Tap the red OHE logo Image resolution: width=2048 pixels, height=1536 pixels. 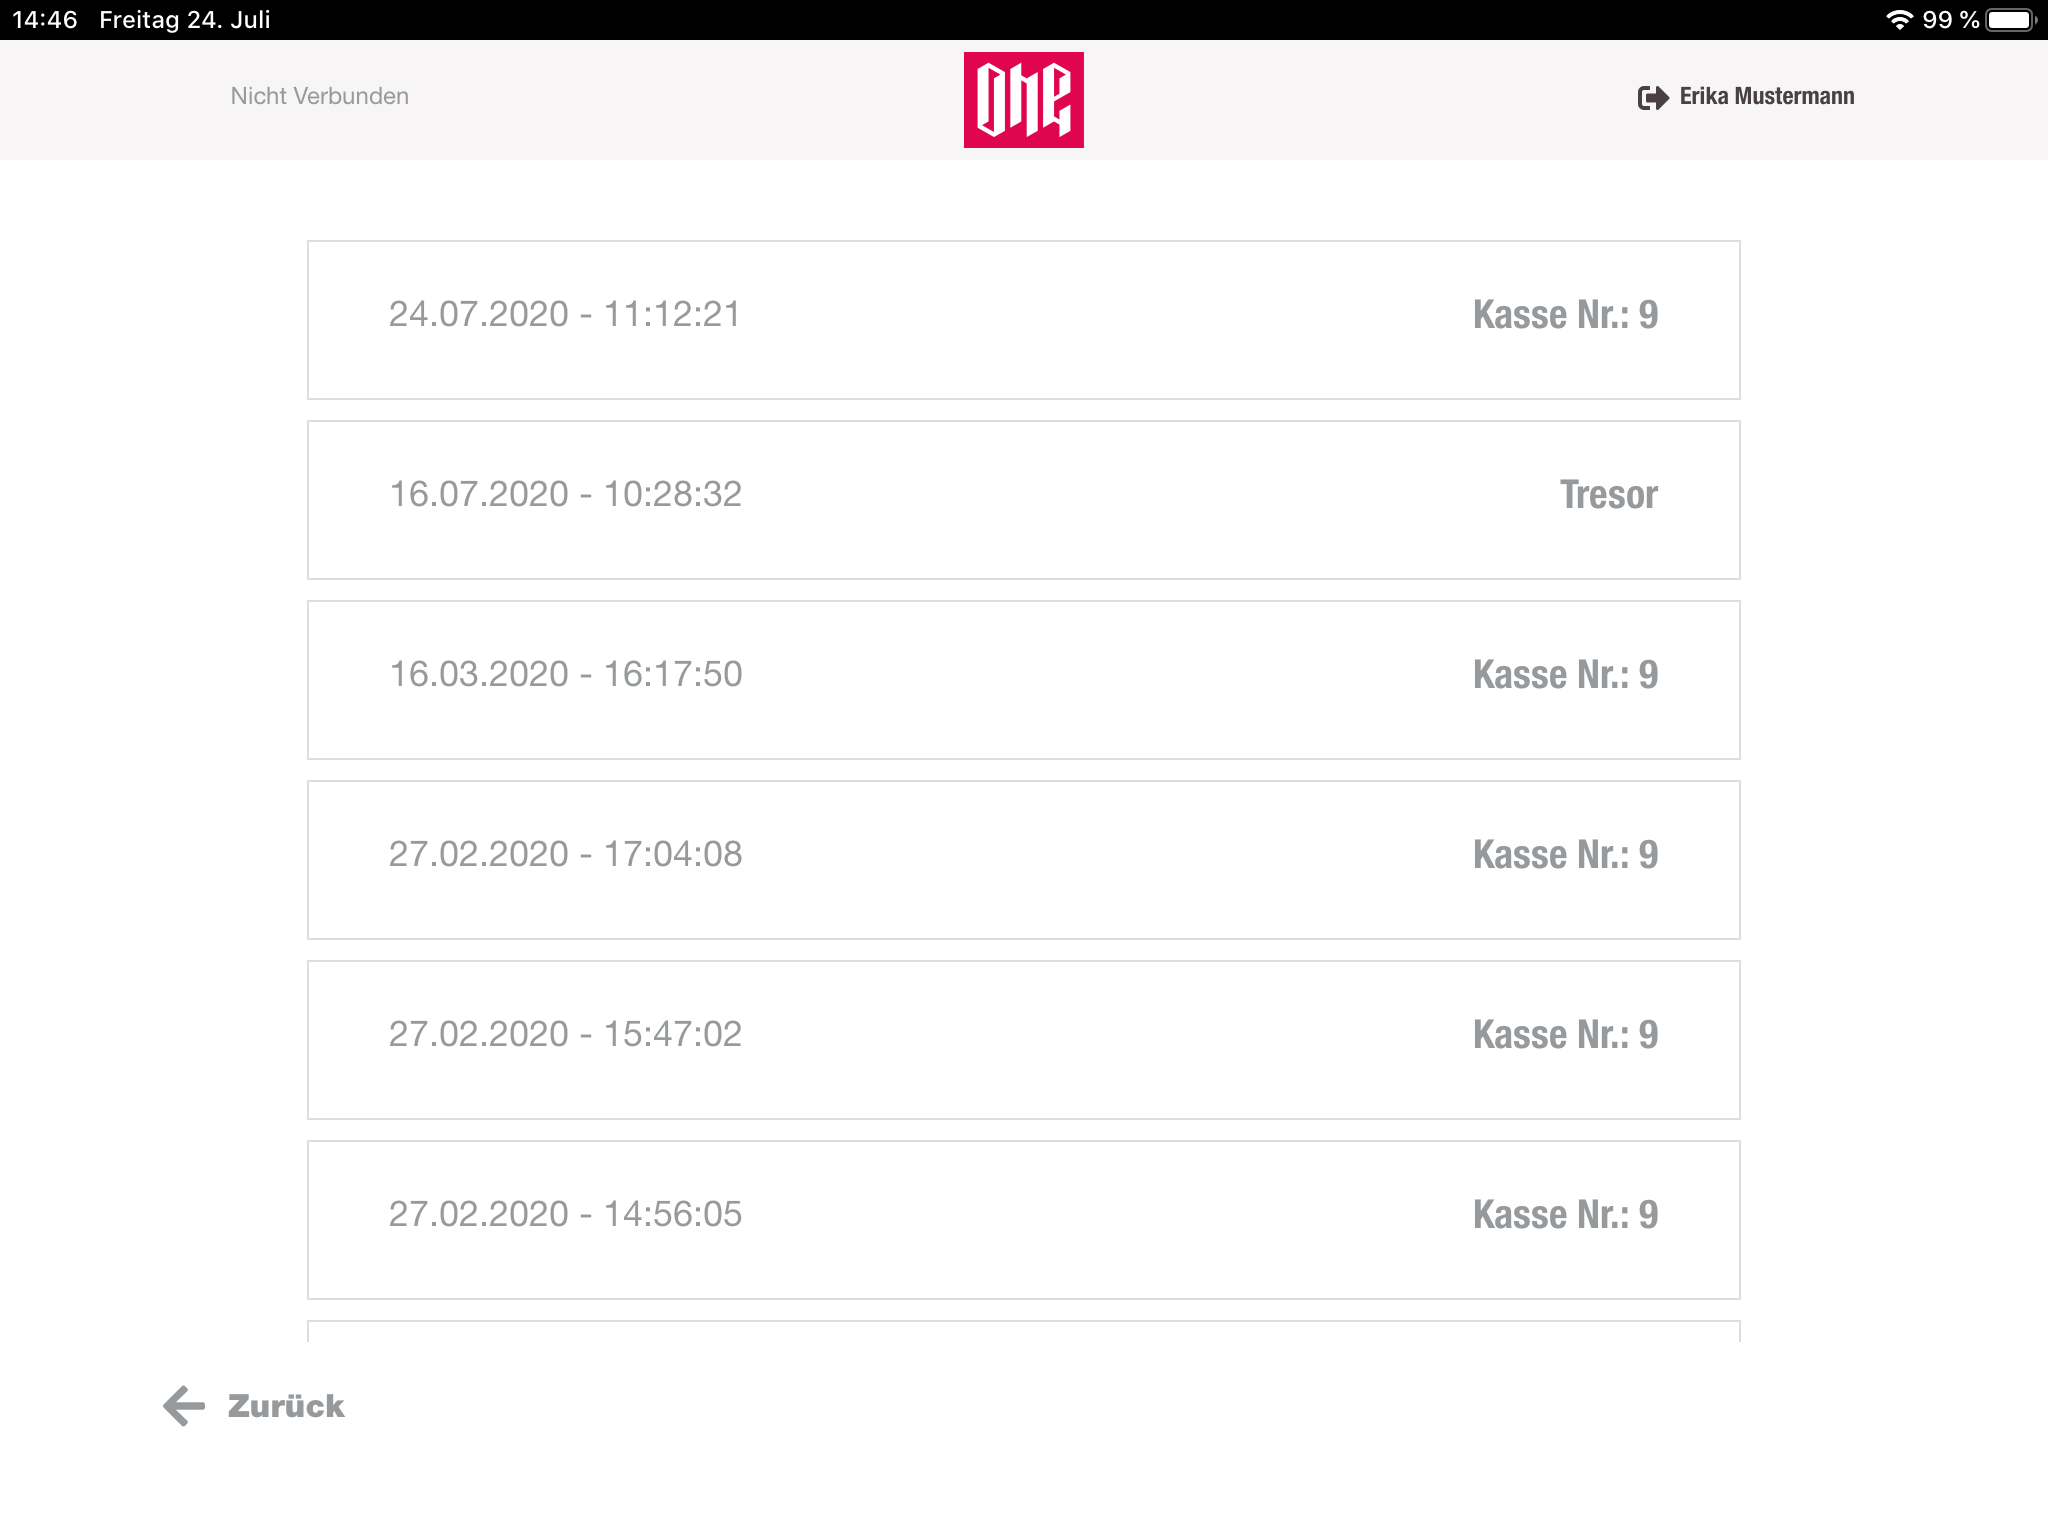1023,100
